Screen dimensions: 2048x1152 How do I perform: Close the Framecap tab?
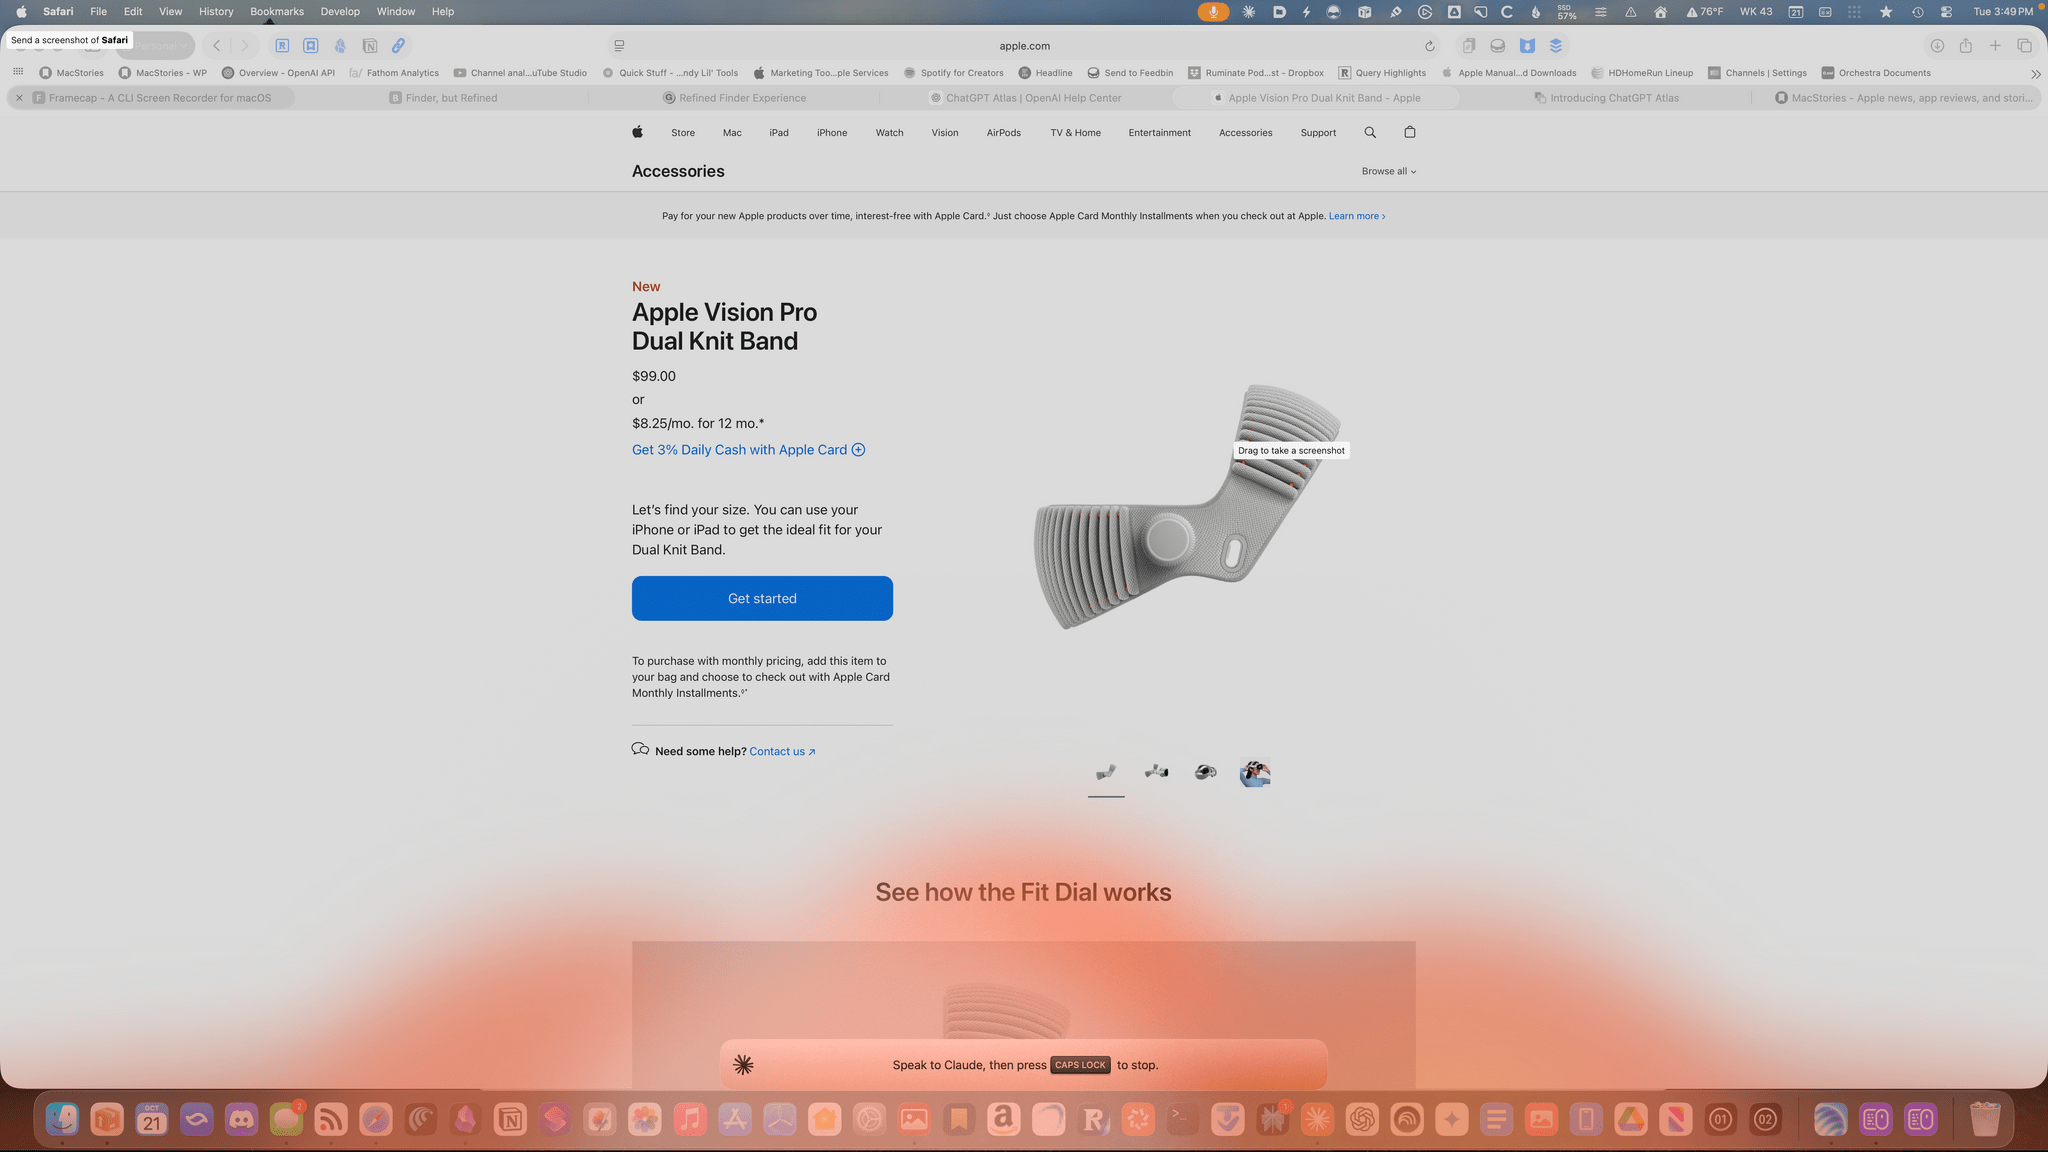pyautogui.click(x=19, y=98)
